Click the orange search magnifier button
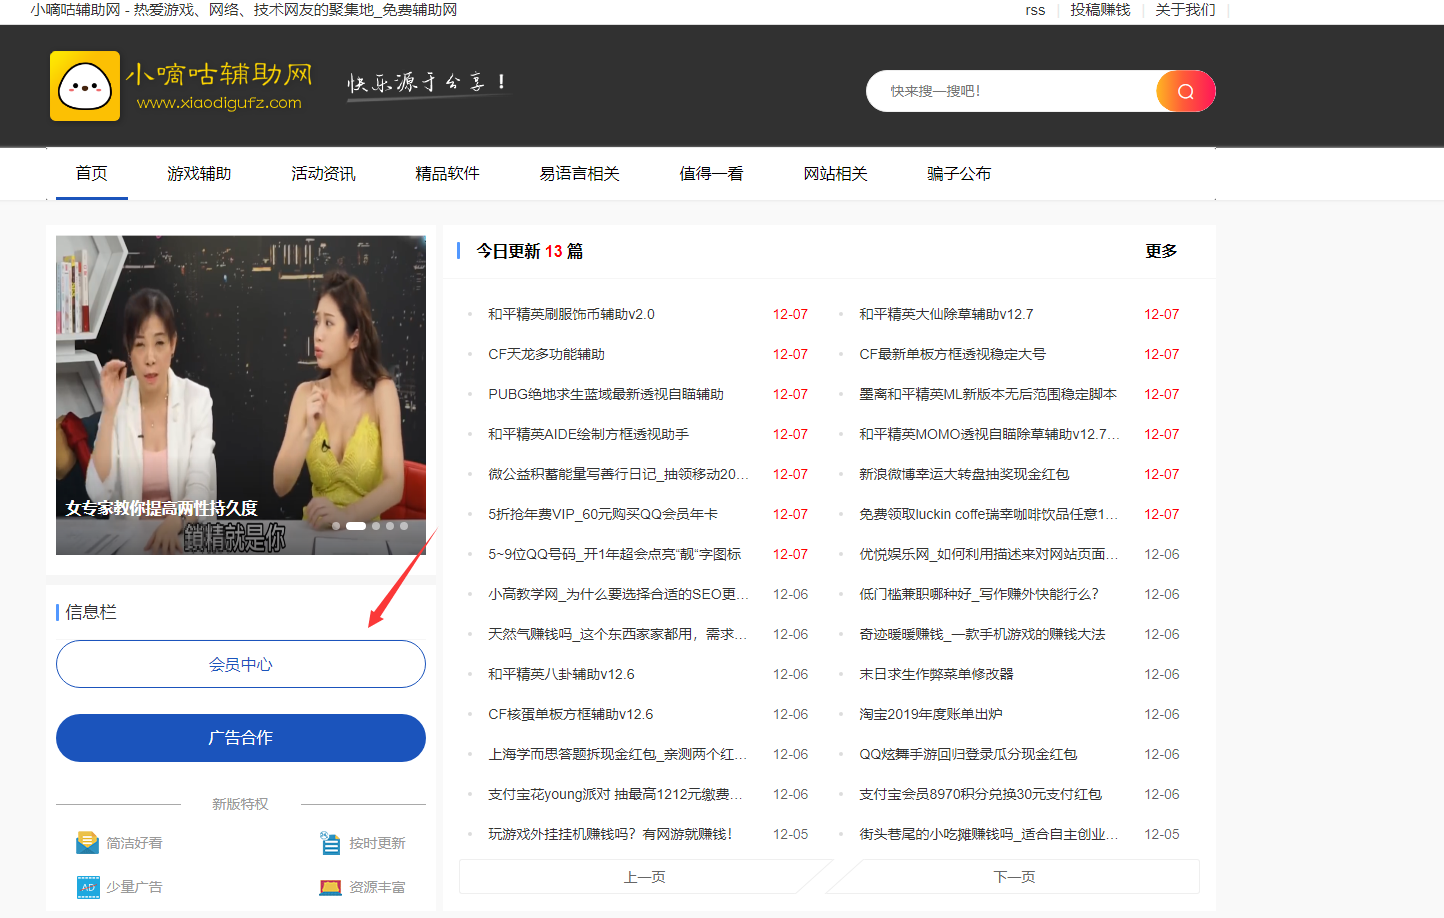This screenshot has width=1444, height=918. pos(1185,91)
